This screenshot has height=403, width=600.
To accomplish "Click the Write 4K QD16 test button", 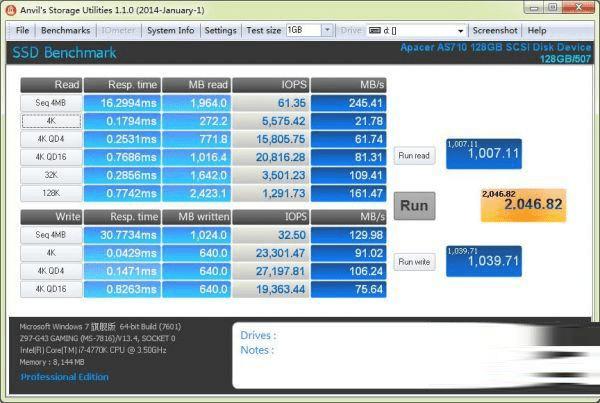I will (51, 289).
